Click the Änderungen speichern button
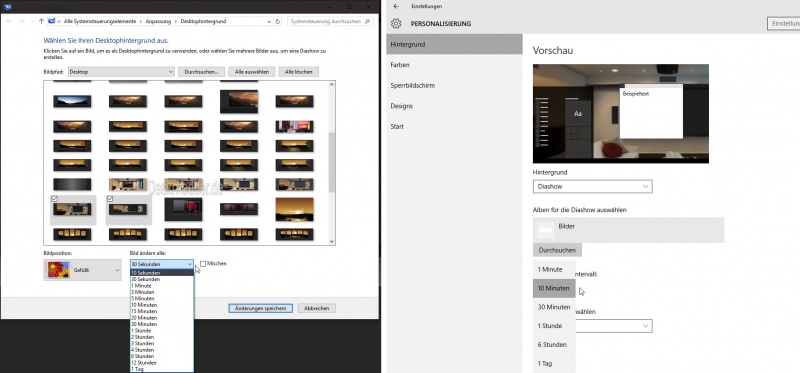The image size is (800, 373). 261,308
